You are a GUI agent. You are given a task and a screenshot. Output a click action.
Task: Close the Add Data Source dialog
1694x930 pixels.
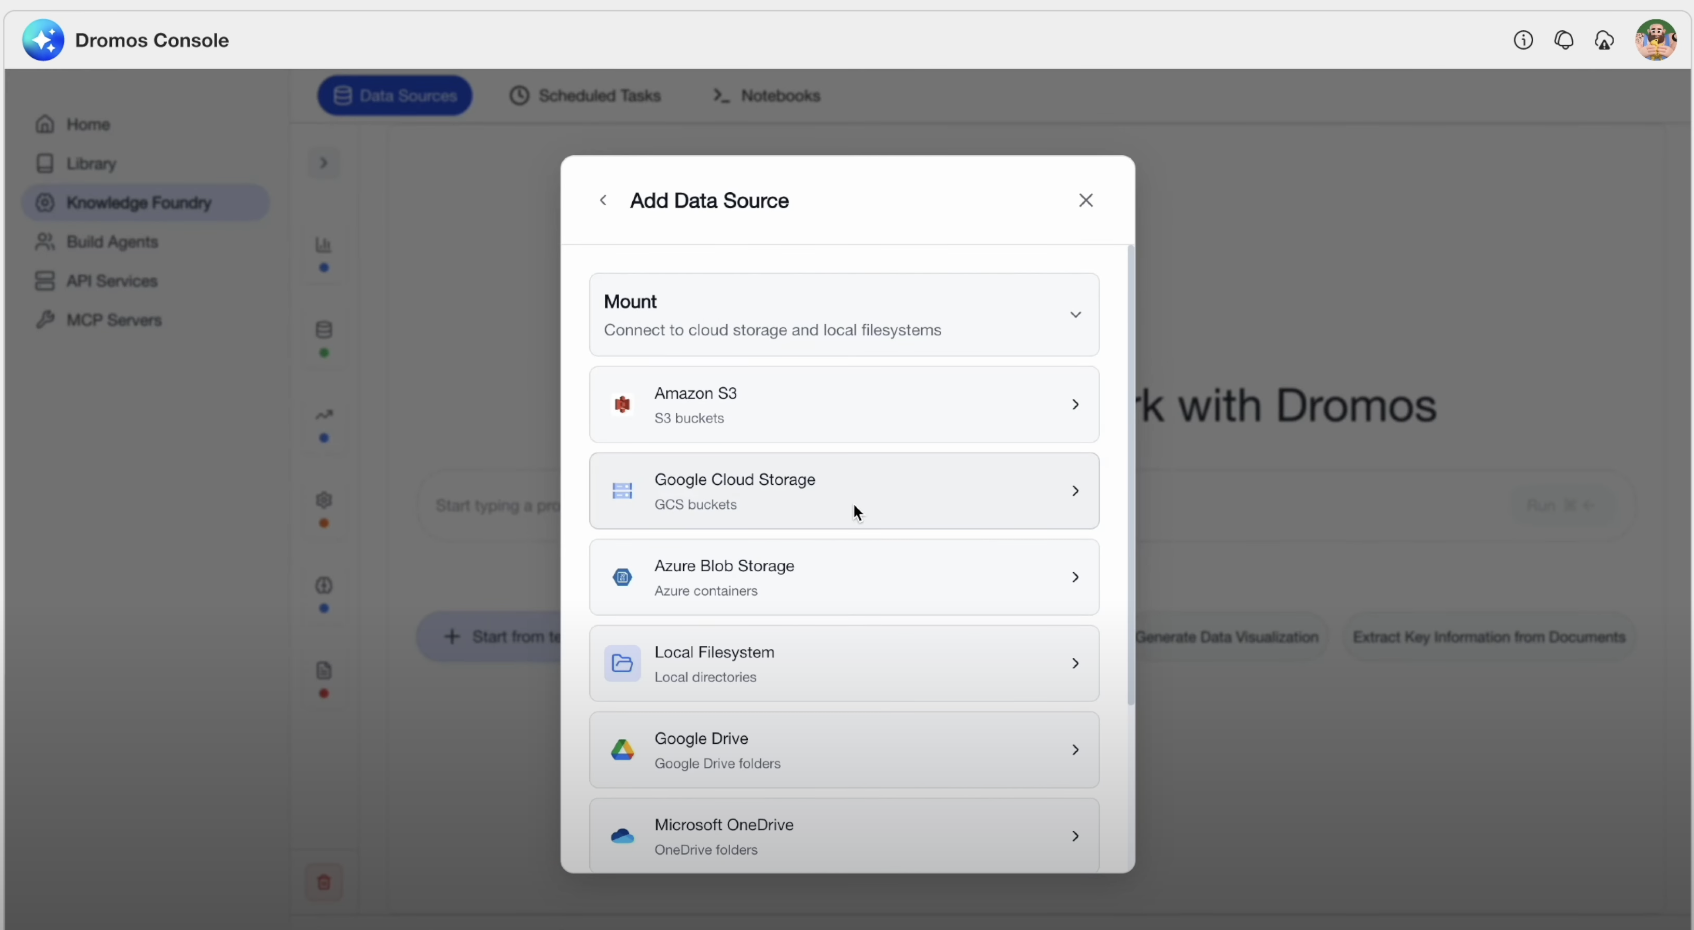(x=1086, y=201)
